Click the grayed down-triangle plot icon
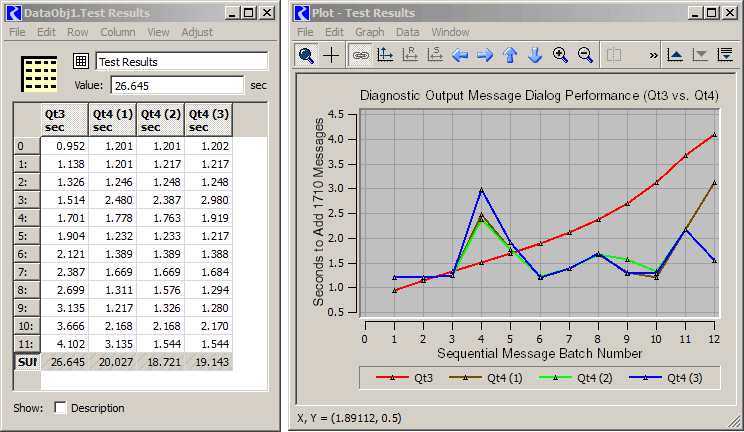This screenshot has width=744, height=432. point(700,56)
